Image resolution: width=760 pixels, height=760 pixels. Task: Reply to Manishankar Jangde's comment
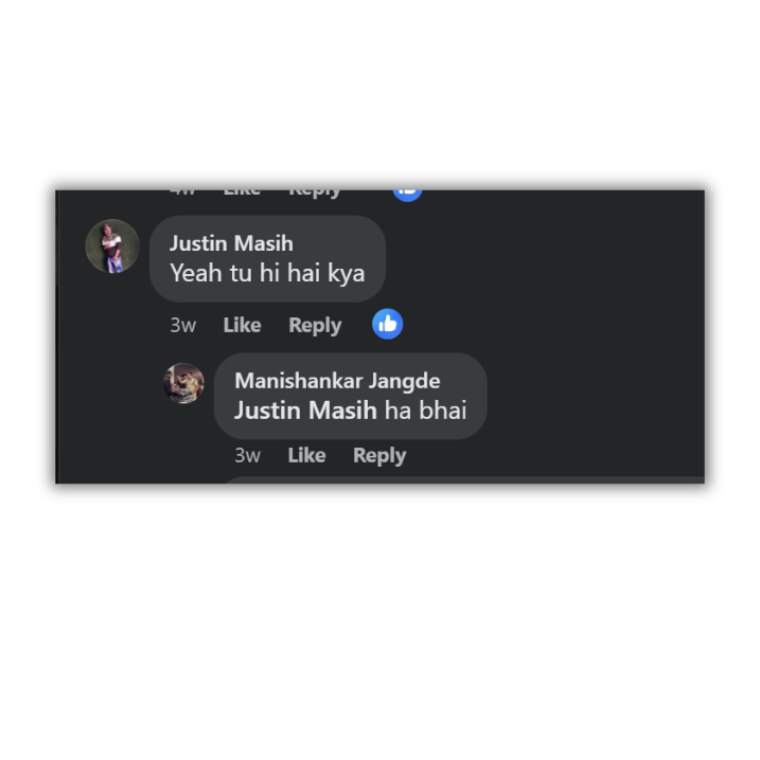coord(380,456)
